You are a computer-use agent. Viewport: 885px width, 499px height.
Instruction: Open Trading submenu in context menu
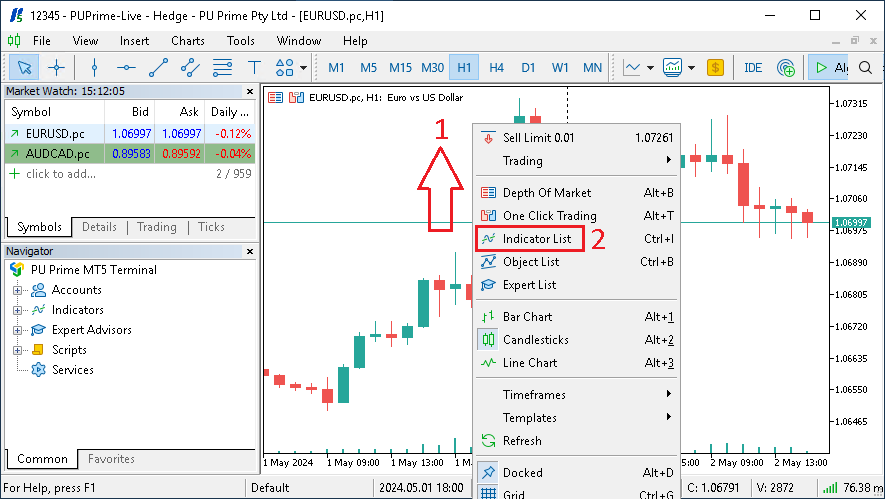(576, 161)
